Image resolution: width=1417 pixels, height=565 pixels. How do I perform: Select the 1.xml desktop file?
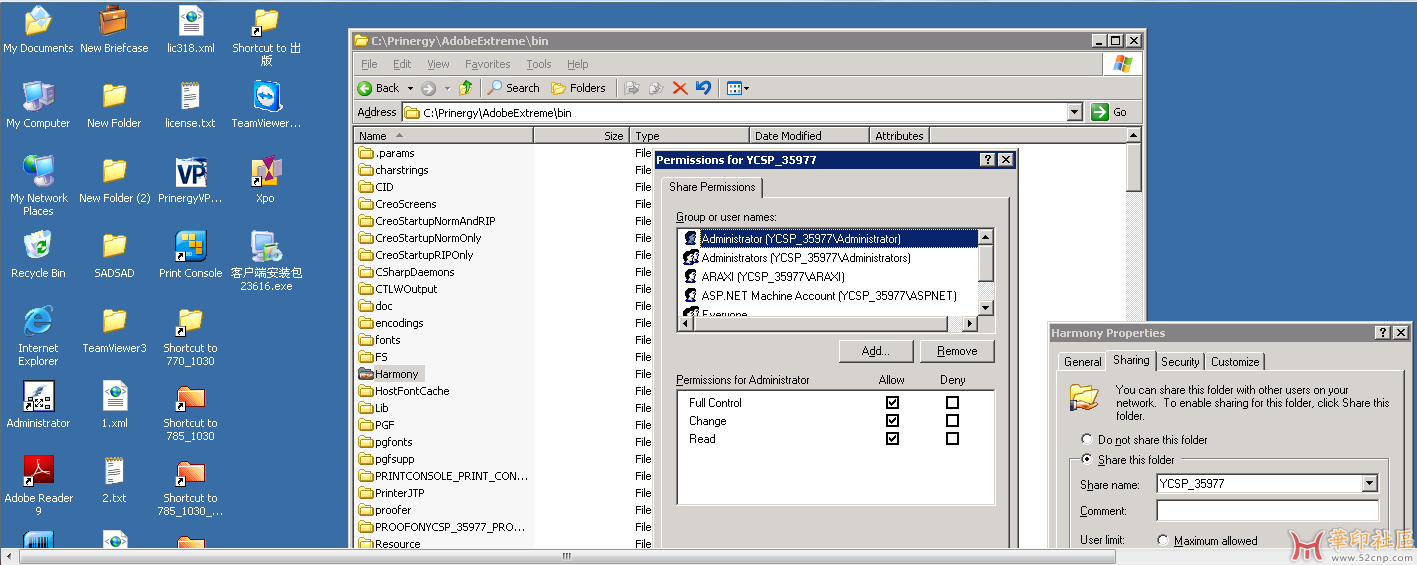coord(114,405)
